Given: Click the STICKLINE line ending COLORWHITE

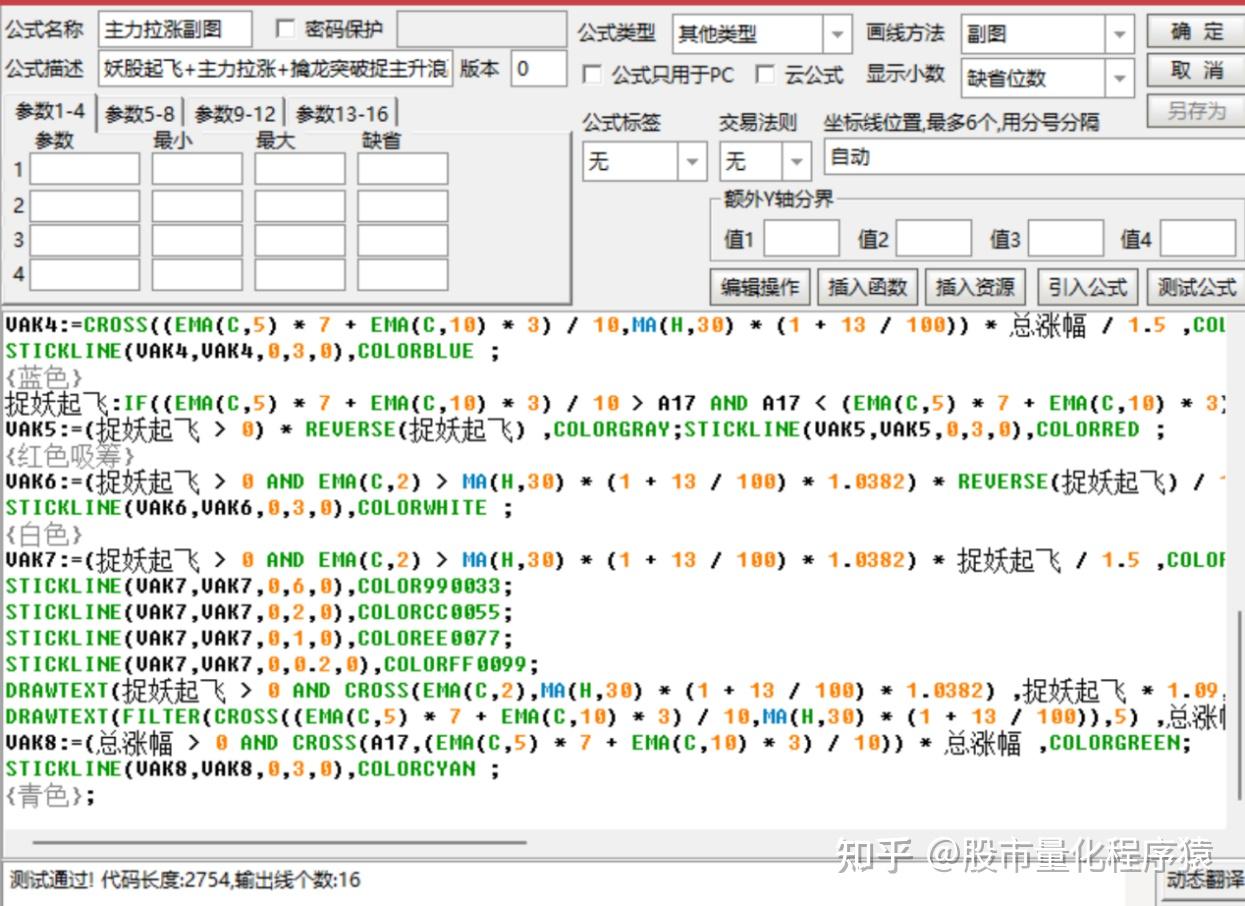Looking at the screenshot, I should pyautogui.click(x=259, y=508).
